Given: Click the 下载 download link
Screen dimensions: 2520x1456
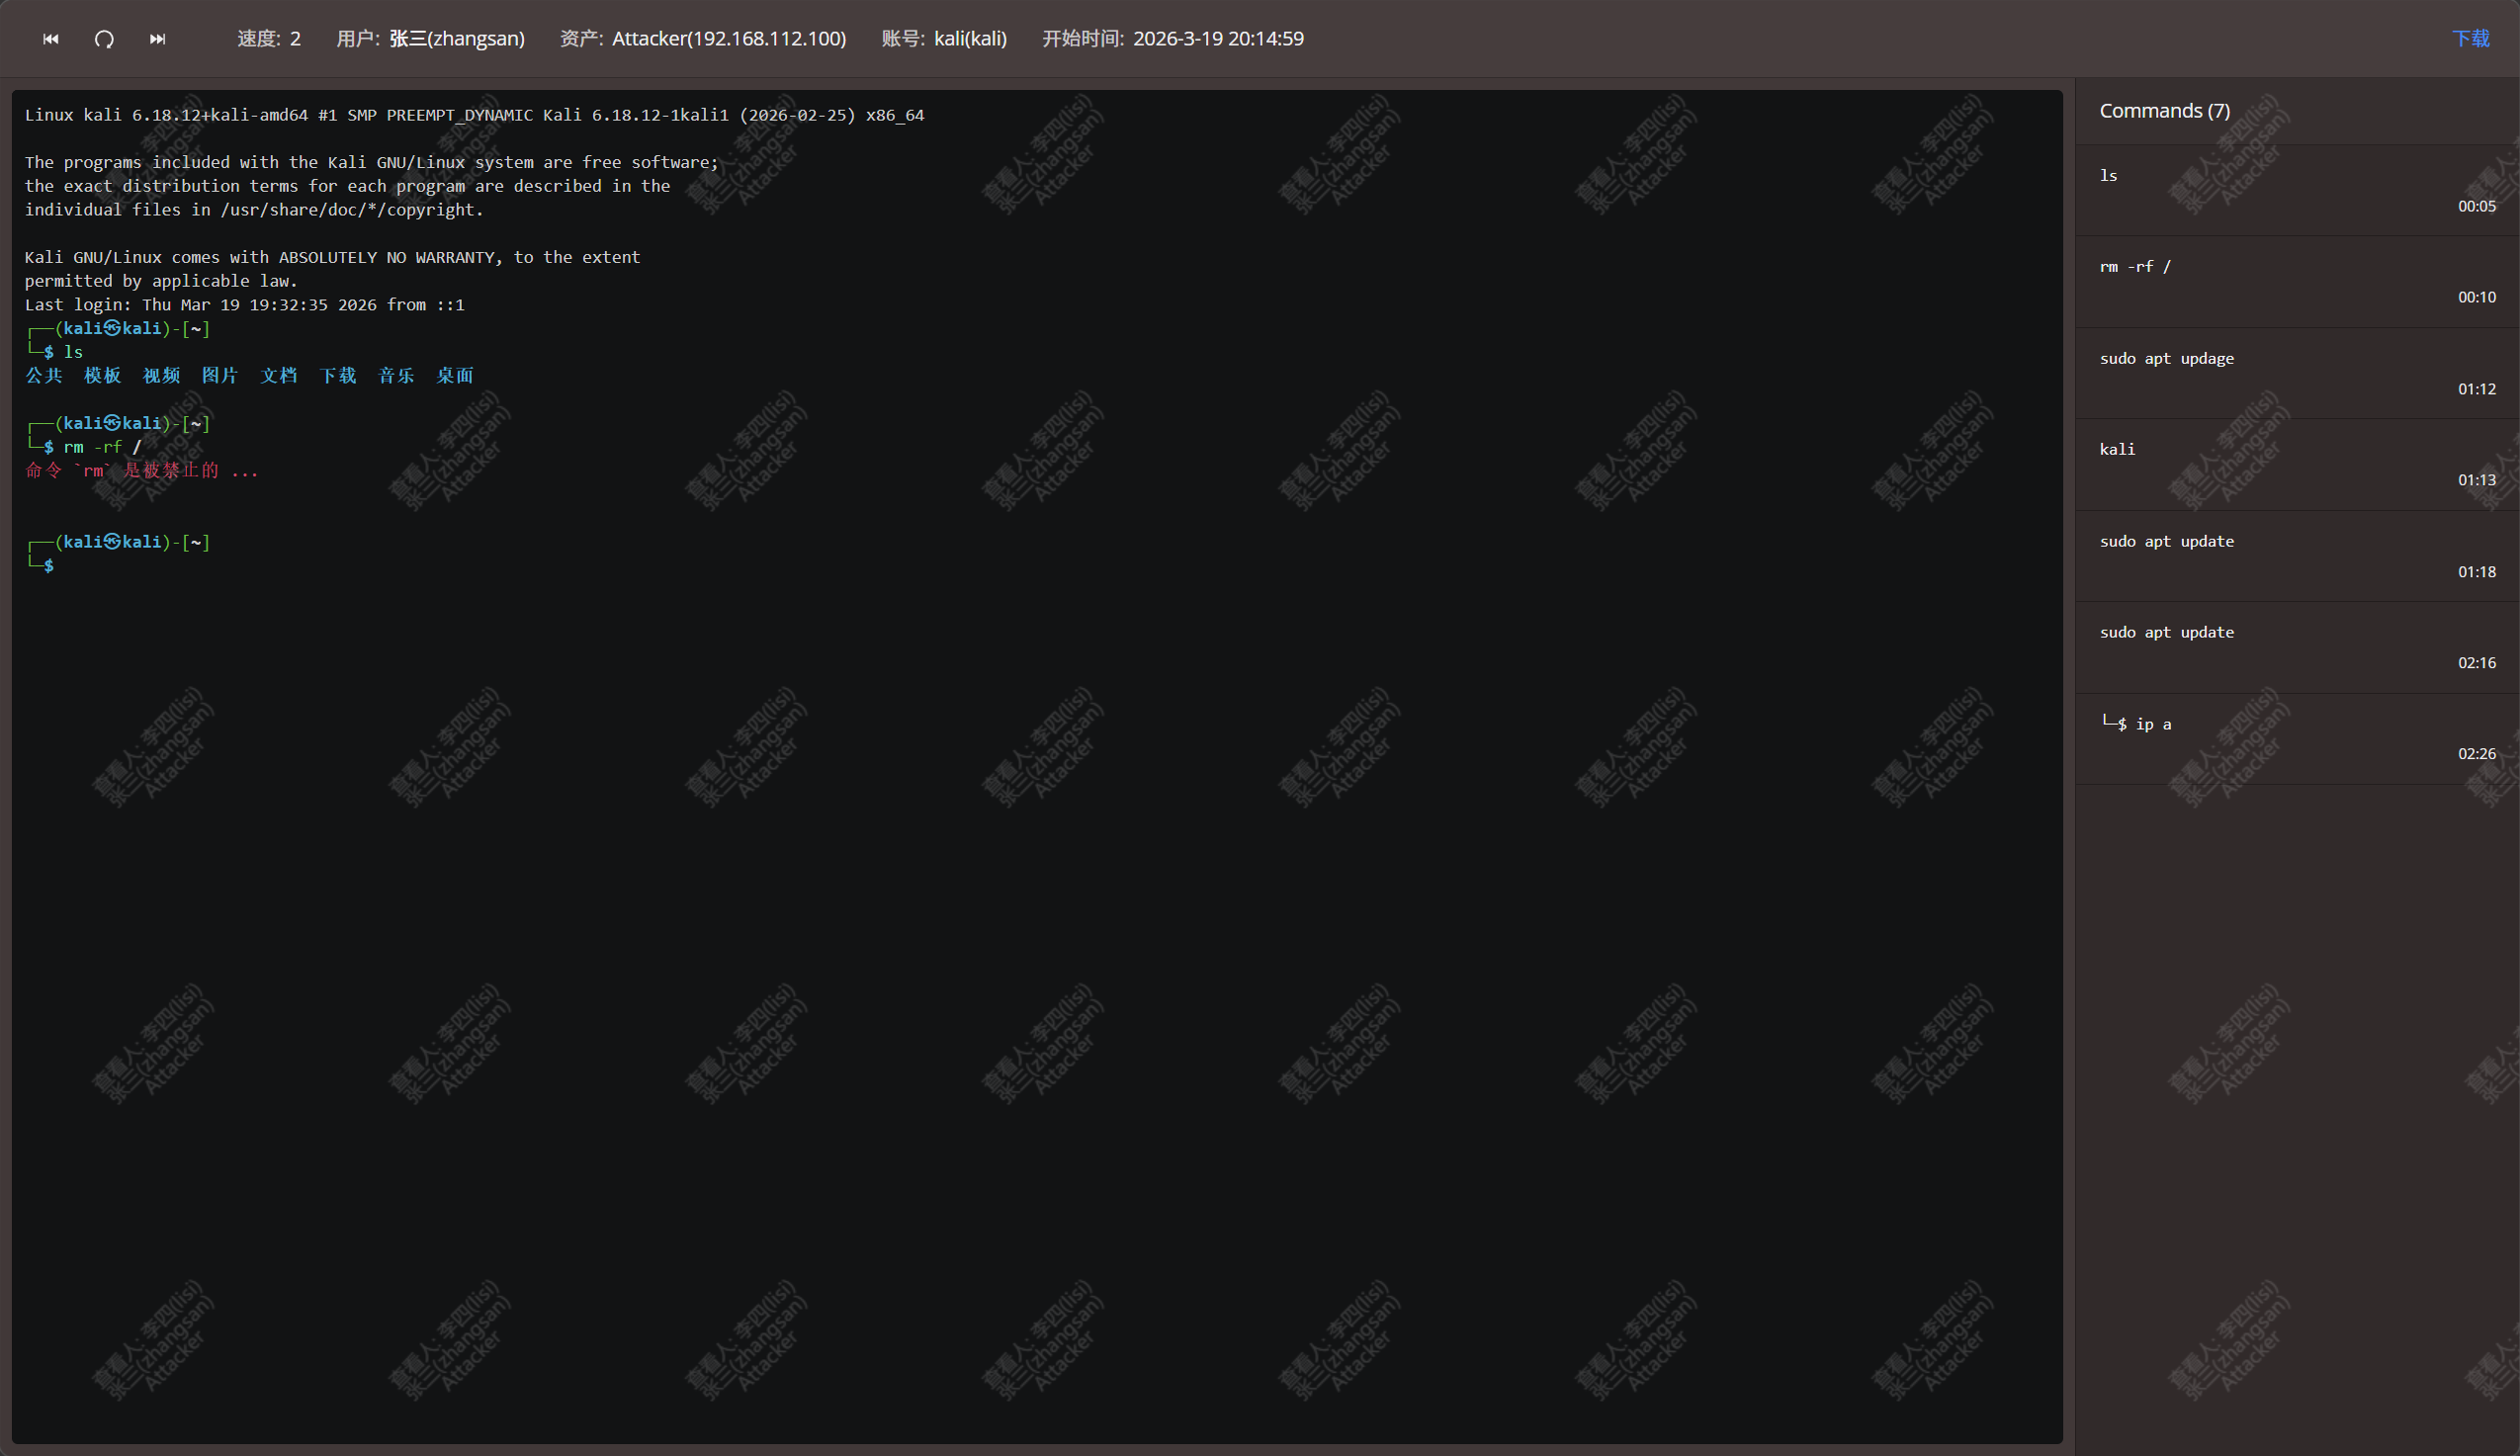Looking at the screenshot, I should point(2470,39).
